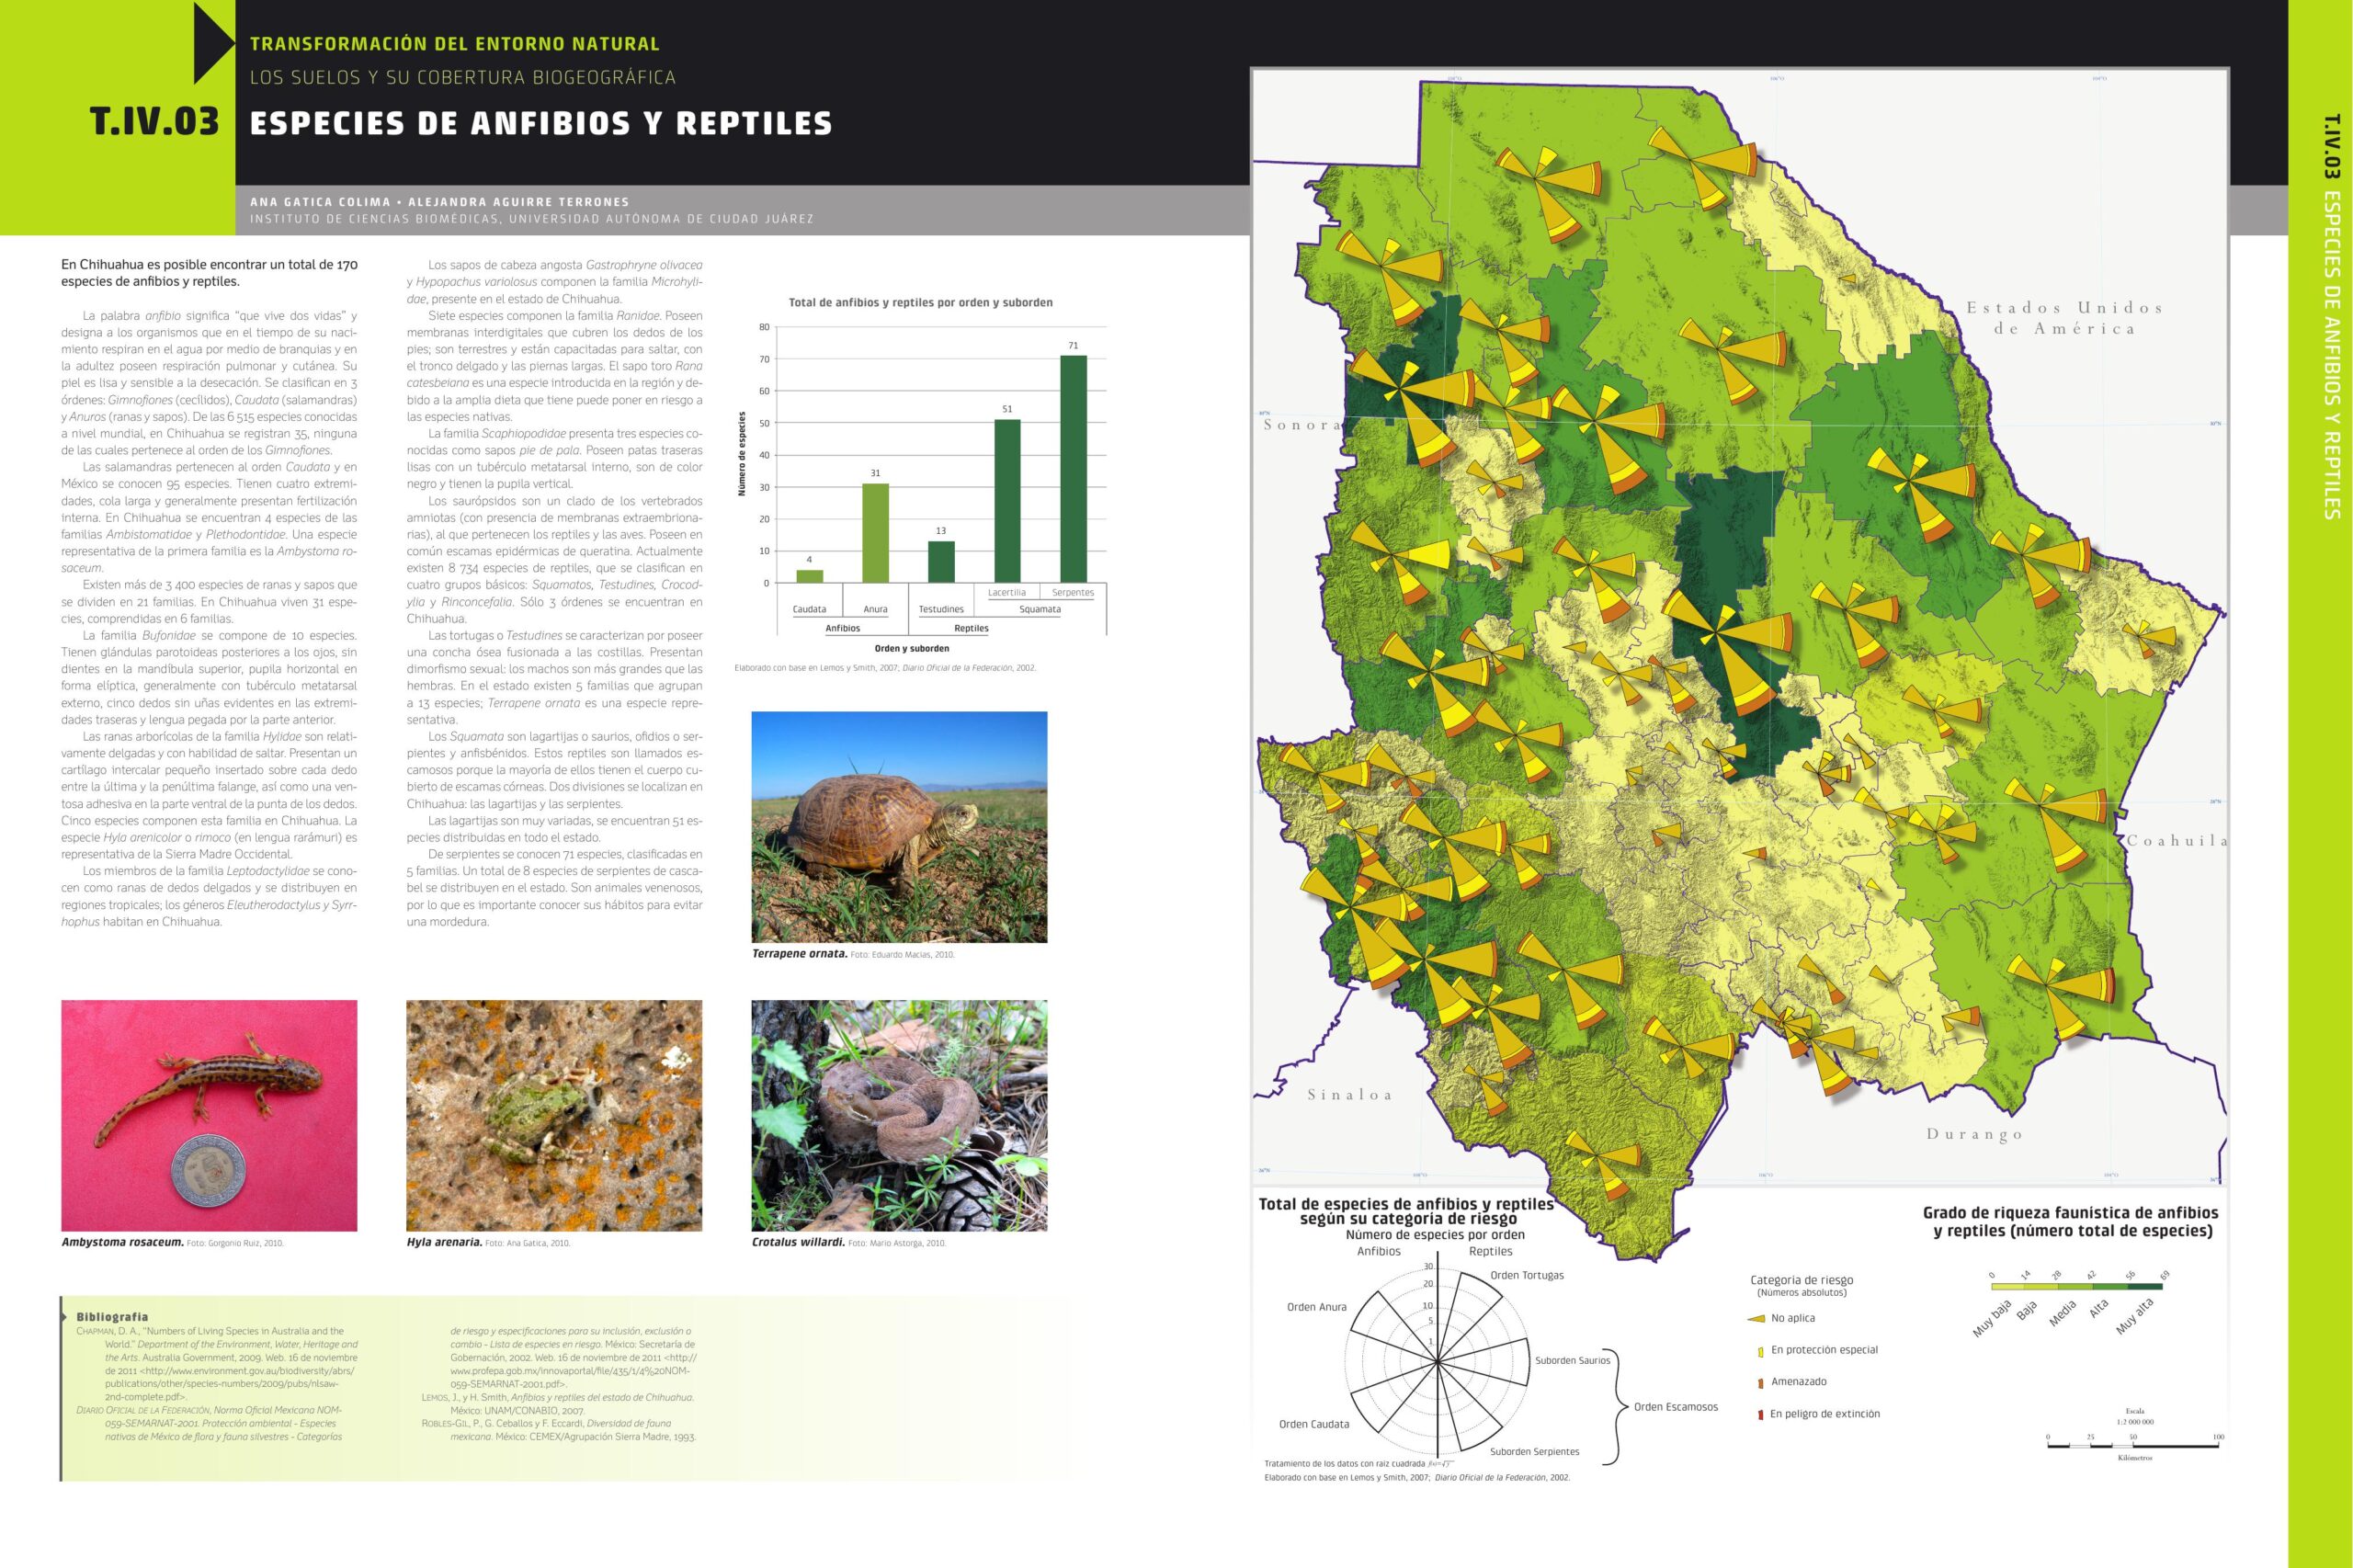Click the 'Muy baja' lightest green swatch
The image size is (2353, 1568).
pos(2008,1287)
